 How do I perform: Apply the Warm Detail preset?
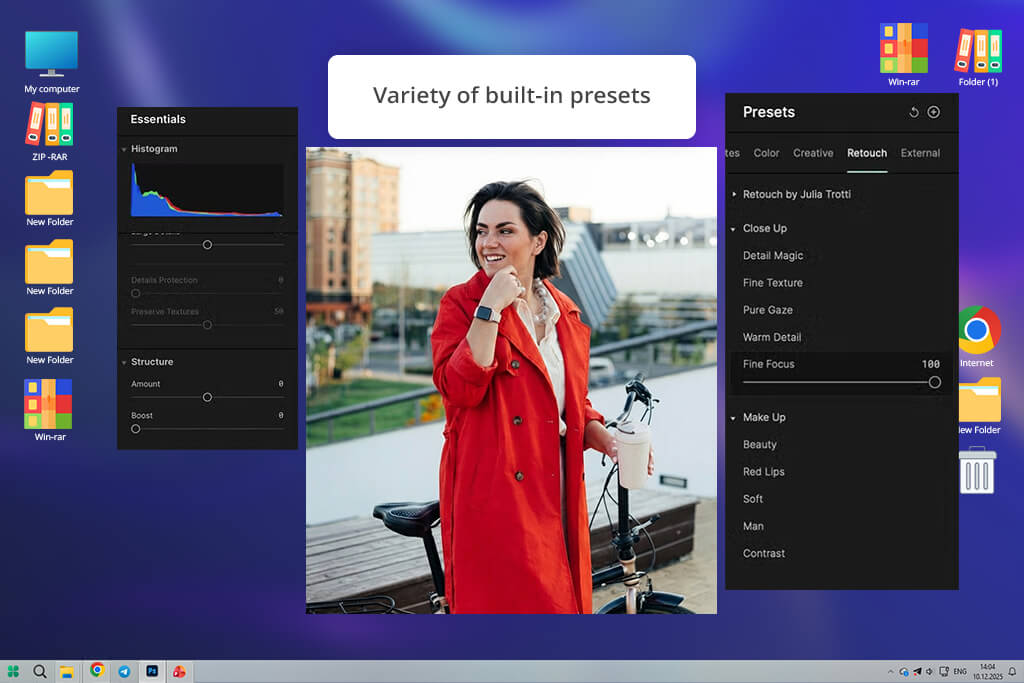tap(772, 337)
